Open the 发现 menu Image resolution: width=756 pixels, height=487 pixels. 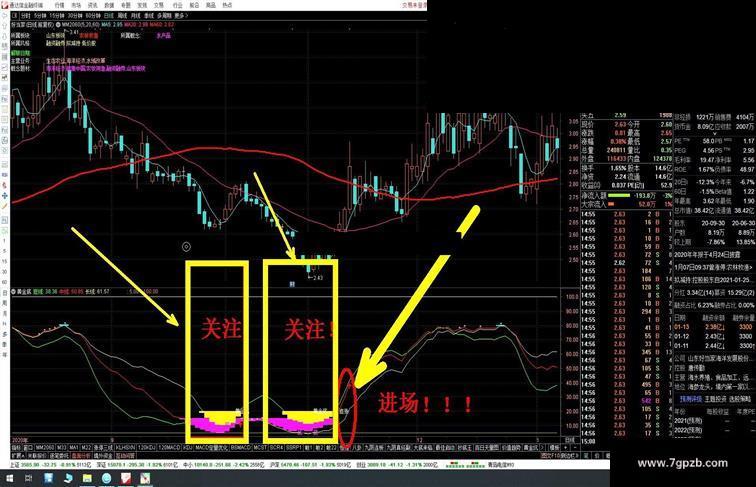(x=142, y=5)
